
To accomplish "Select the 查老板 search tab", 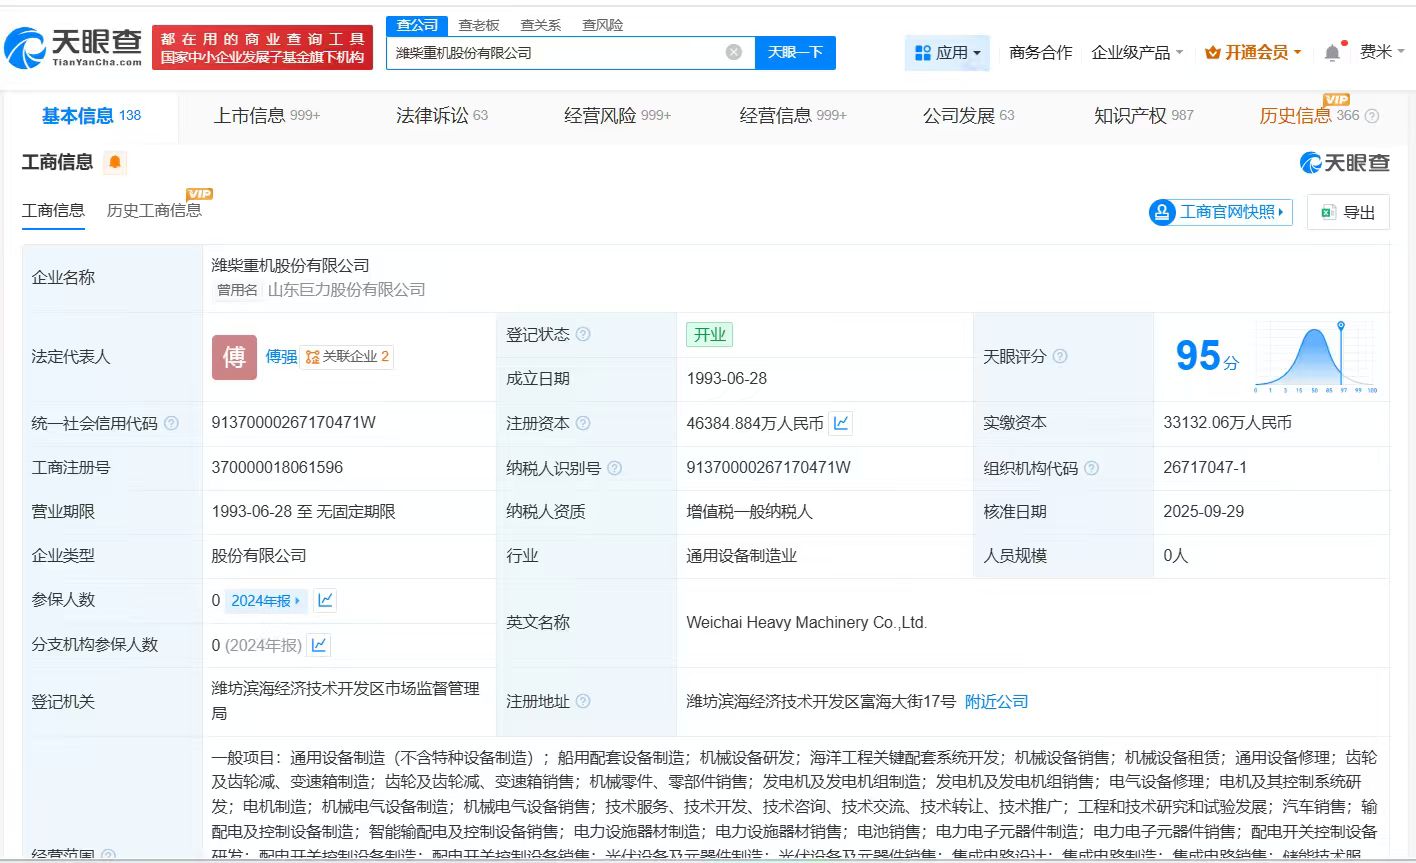I will click(479, 25).
